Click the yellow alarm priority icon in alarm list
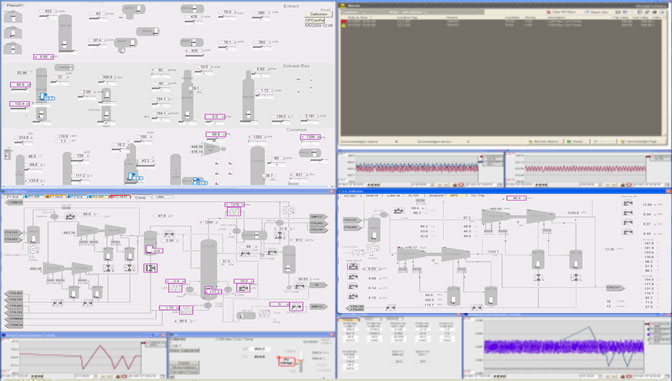672x381 pixels. pos(343,25)
